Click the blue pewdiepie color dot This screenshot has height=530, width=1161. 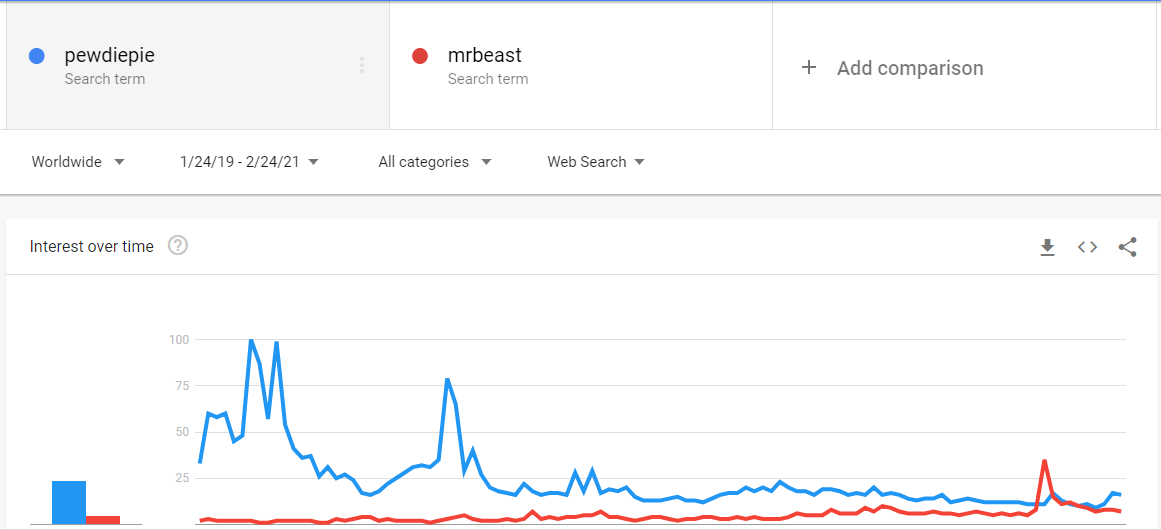point(36,56)
